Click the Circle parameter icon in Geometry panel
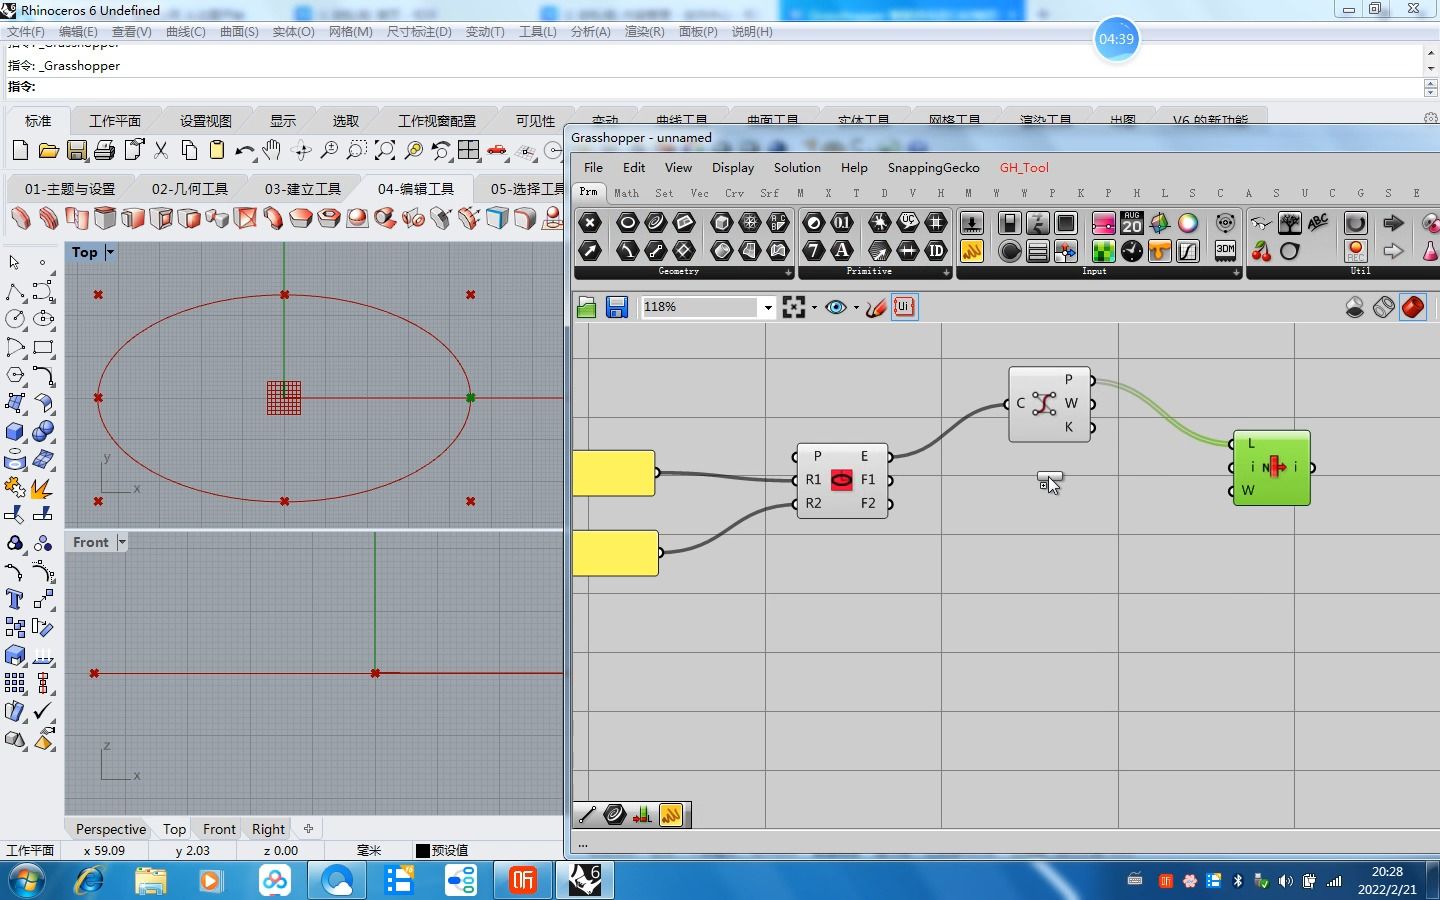The width and height of the screenshot is (1440, 900). (x=628, y=222)
